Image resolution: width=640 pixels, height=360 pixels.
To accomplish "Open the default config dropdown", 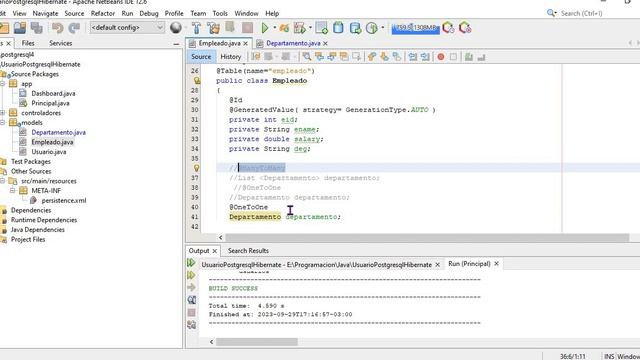I will (127, 27).
